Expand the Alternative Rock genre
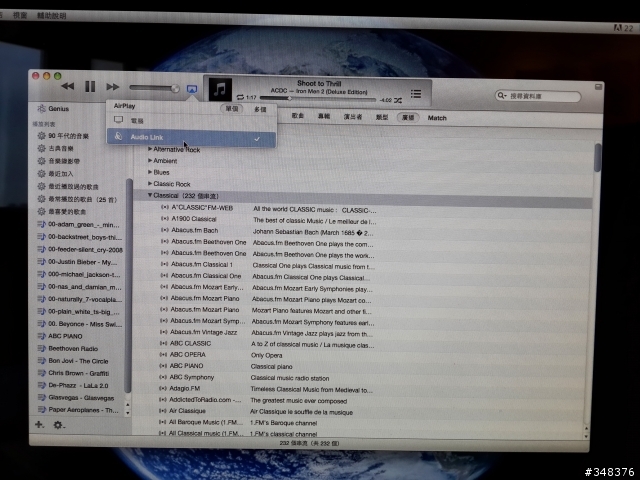This screenshot has width=640, height=480. pos(150,149)
